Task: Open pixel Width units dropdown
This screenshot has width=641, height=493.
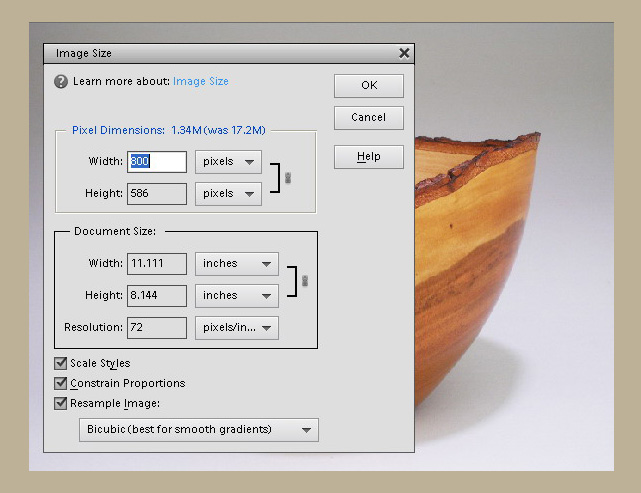Action: tap(228, 161)
